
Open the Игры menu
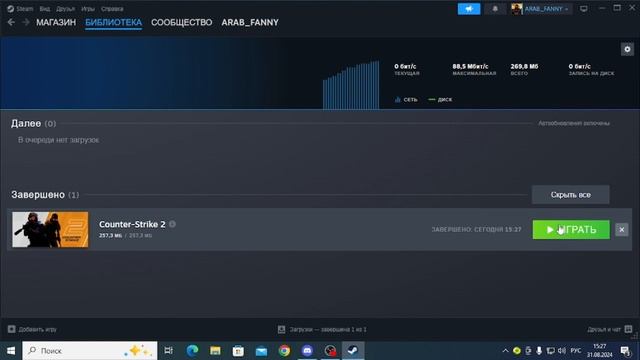click(88, 9)
